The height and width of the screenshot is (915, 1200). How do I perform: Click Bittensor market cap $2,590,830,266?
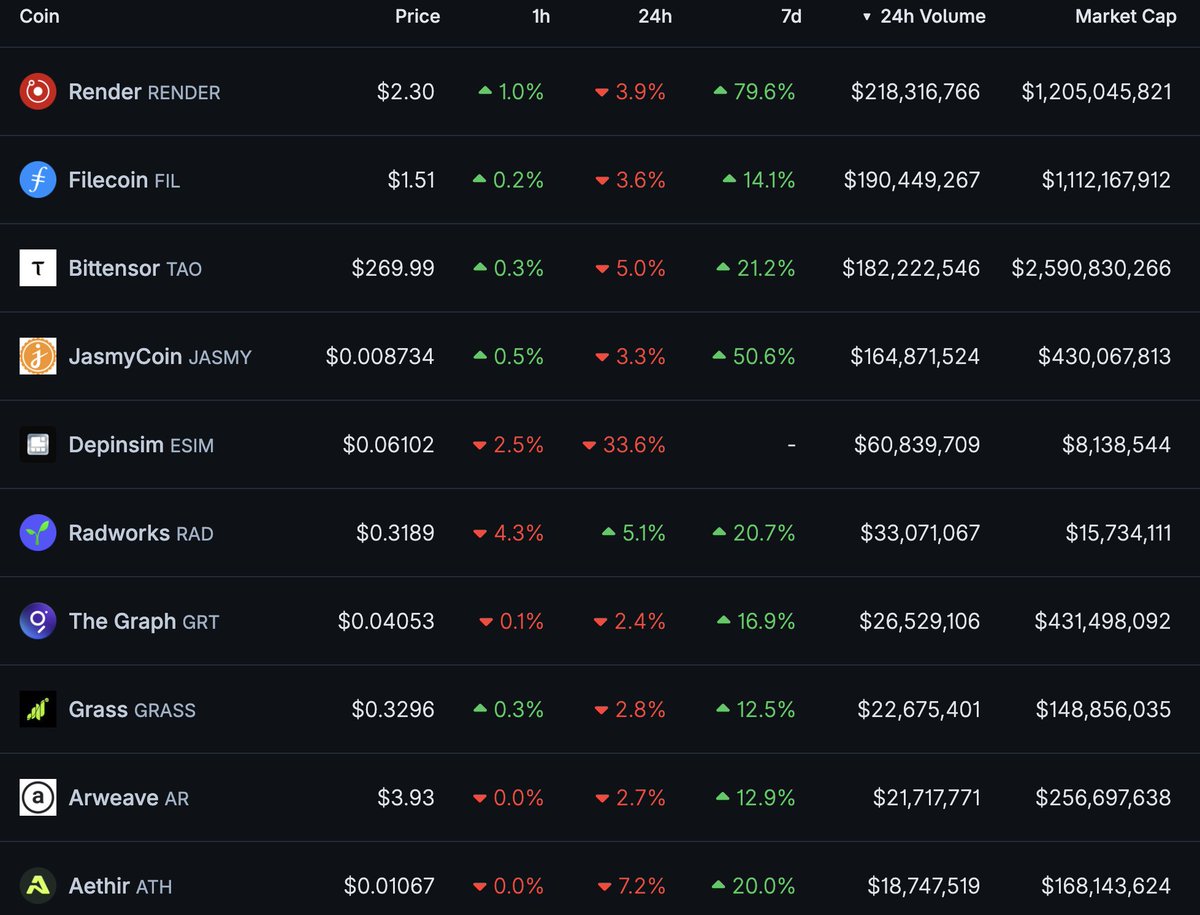pos(1091,268)
